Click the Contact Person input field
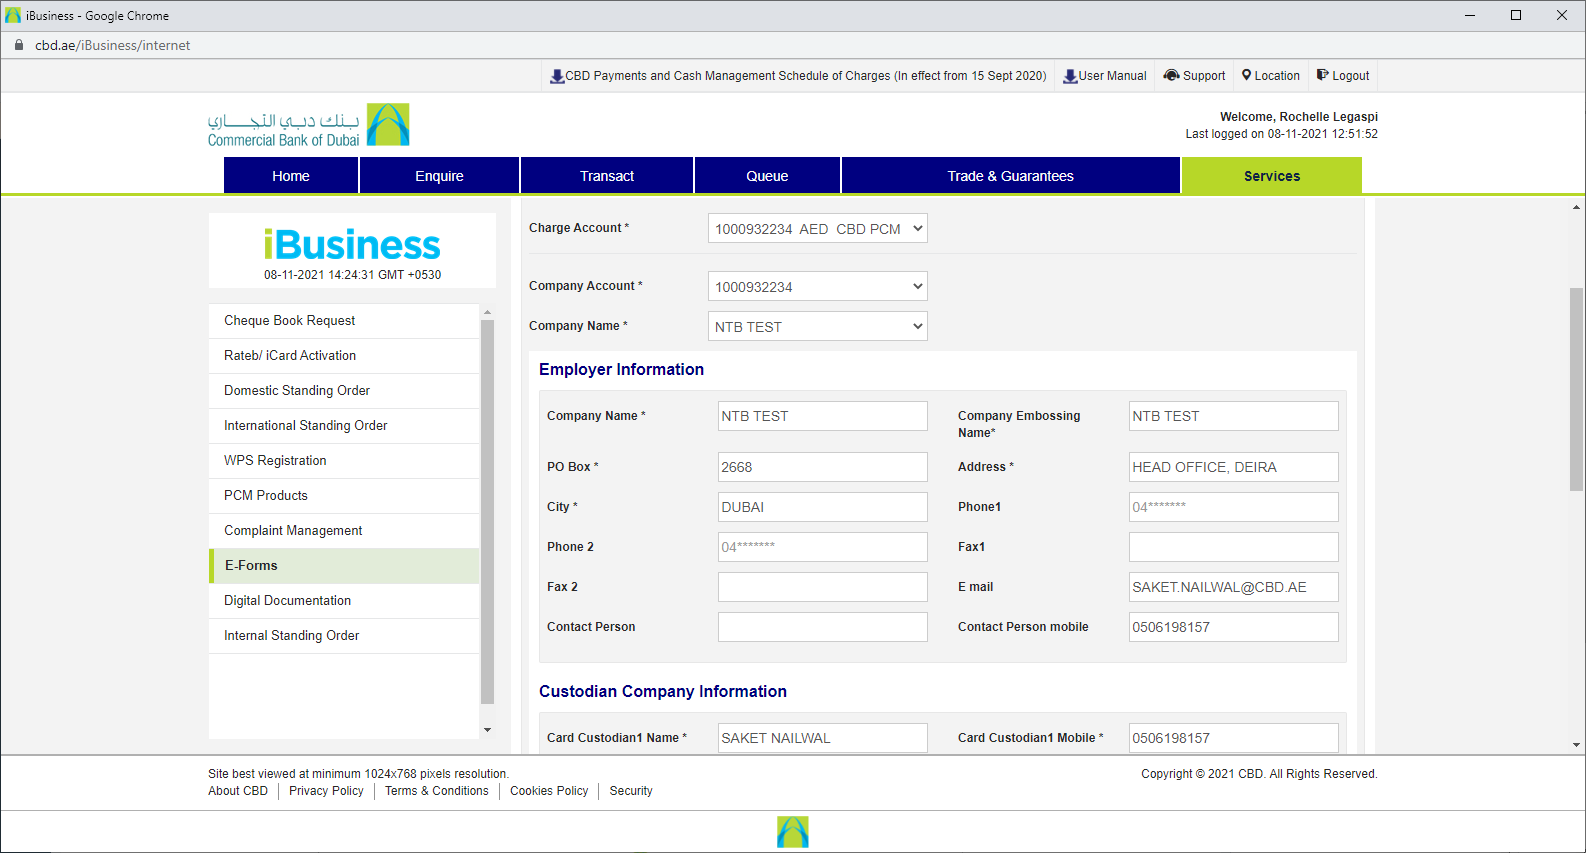The height and width of the screenshot is (853, 1586). 823,627
